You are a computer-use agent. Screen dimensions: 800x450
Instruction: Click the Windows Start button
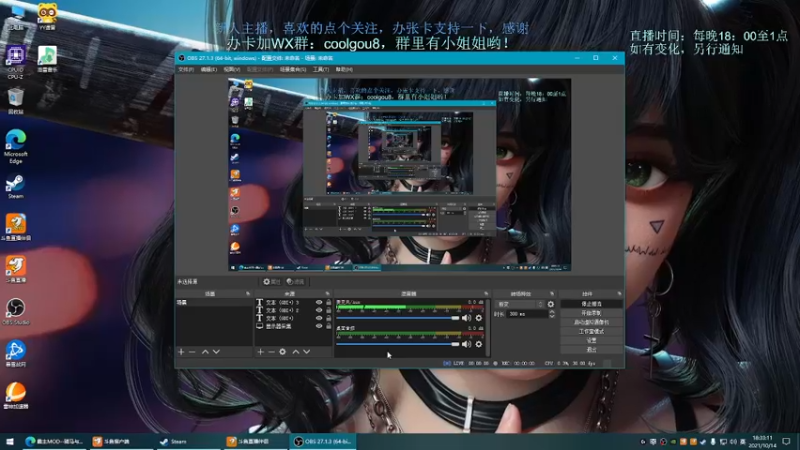(x=10, y=441)
